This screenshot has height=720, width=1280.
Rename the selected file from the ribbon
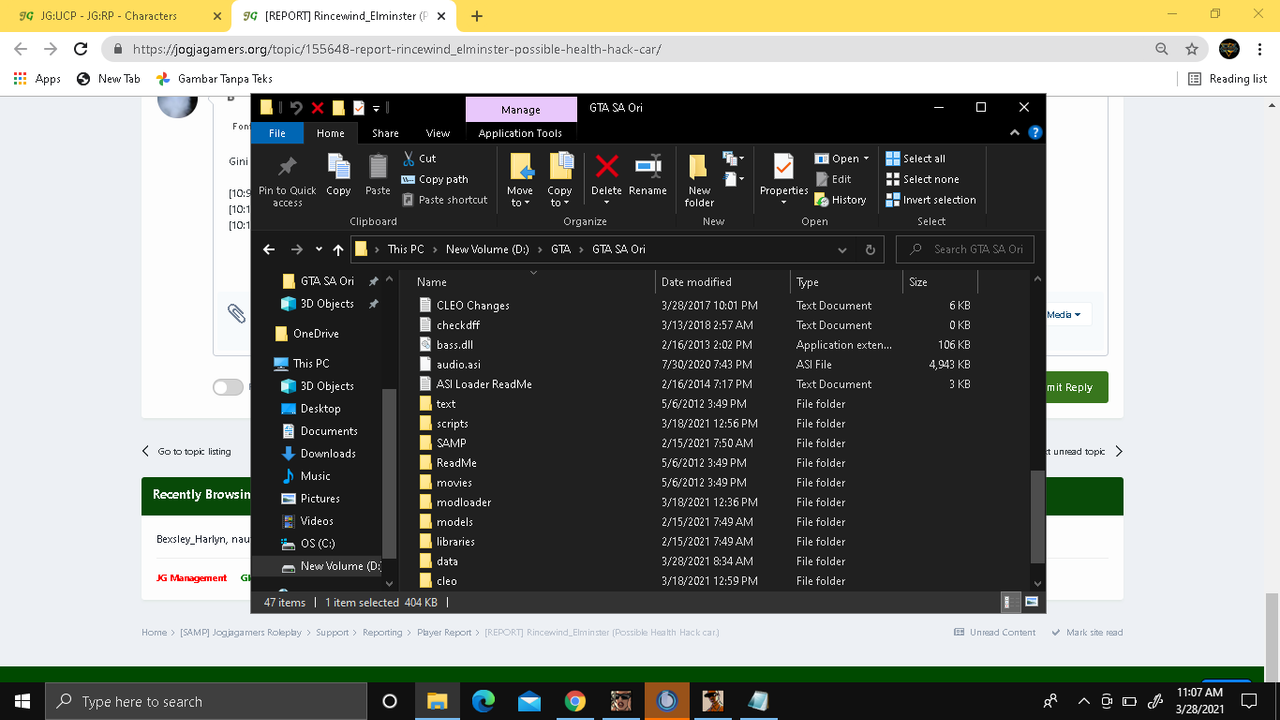[648, 175]
